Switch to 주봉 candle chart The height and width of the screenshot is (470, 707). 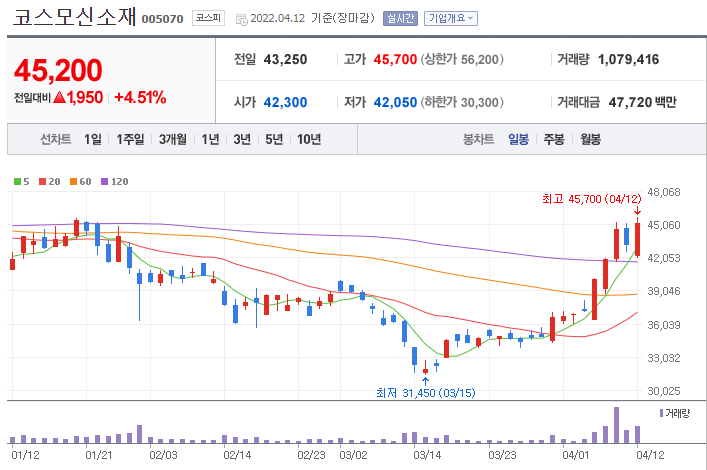pyautogui.click(x=554, y=139)
